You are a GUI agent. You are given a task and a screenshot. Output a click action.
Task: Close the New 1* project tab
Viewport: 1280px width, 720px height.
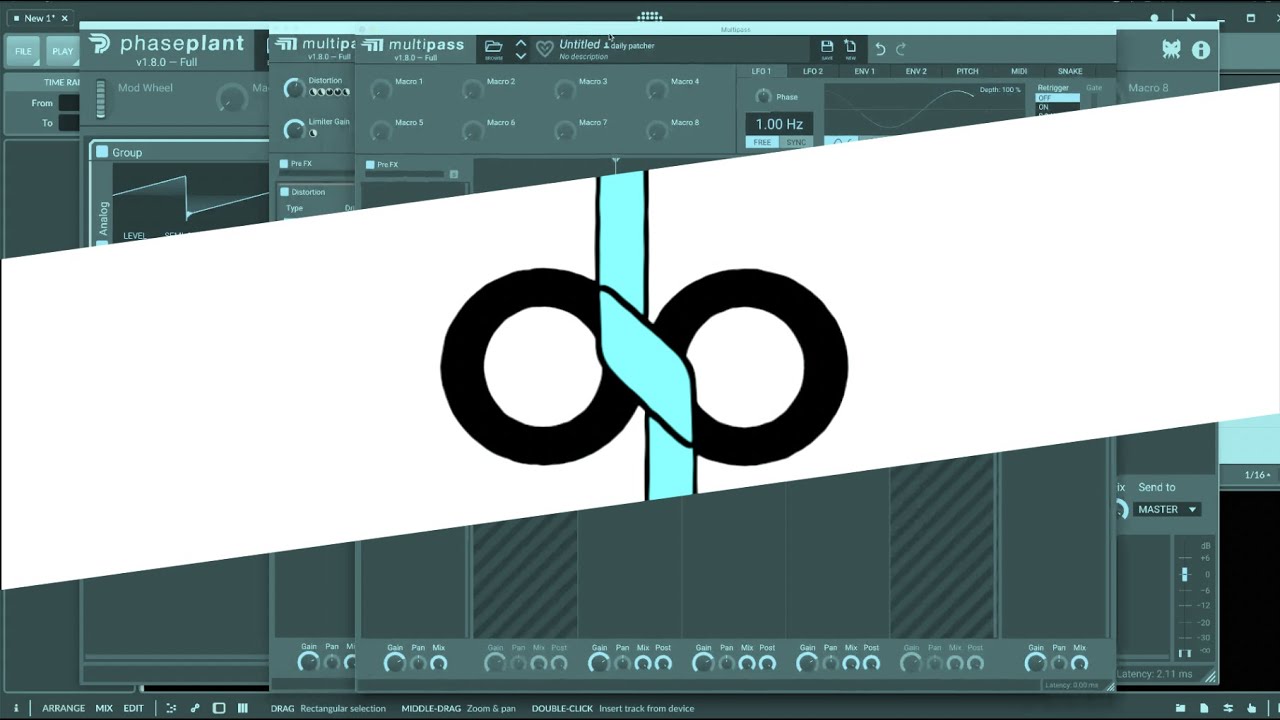tap(64, 18)
